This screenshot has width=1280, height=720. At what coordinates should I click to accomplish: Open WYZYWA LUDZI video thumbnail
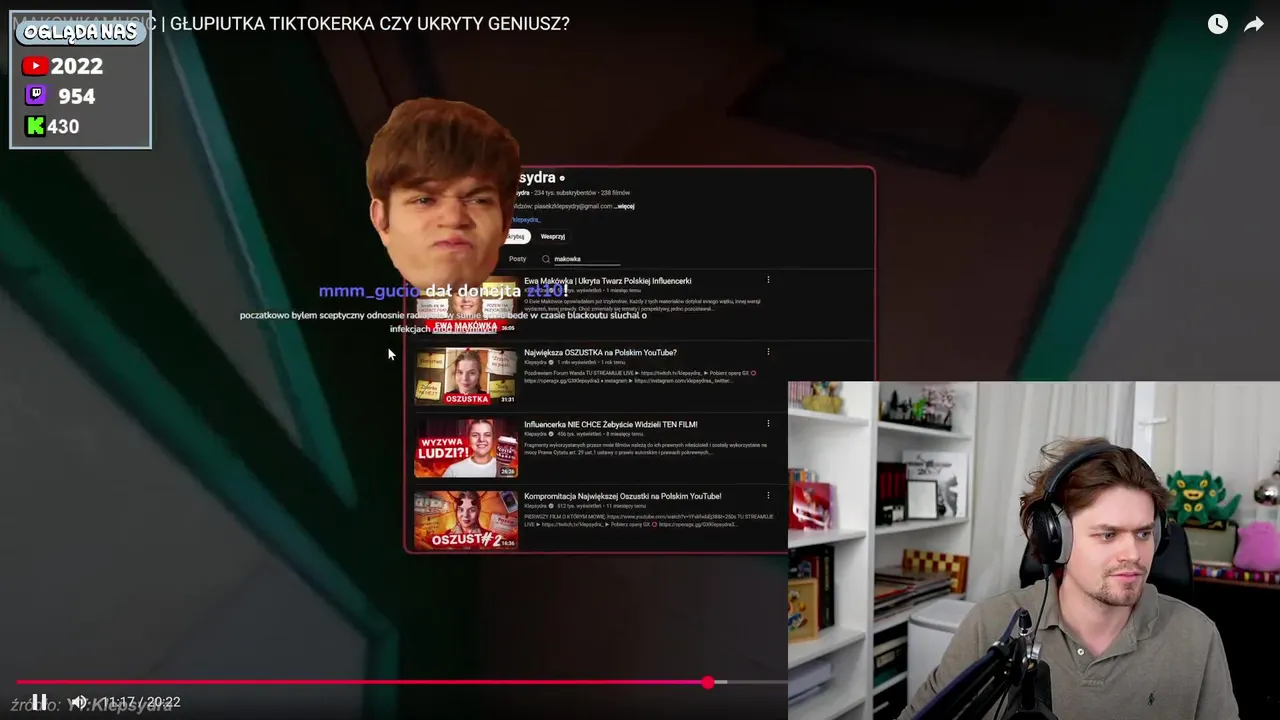pos(466,447)
